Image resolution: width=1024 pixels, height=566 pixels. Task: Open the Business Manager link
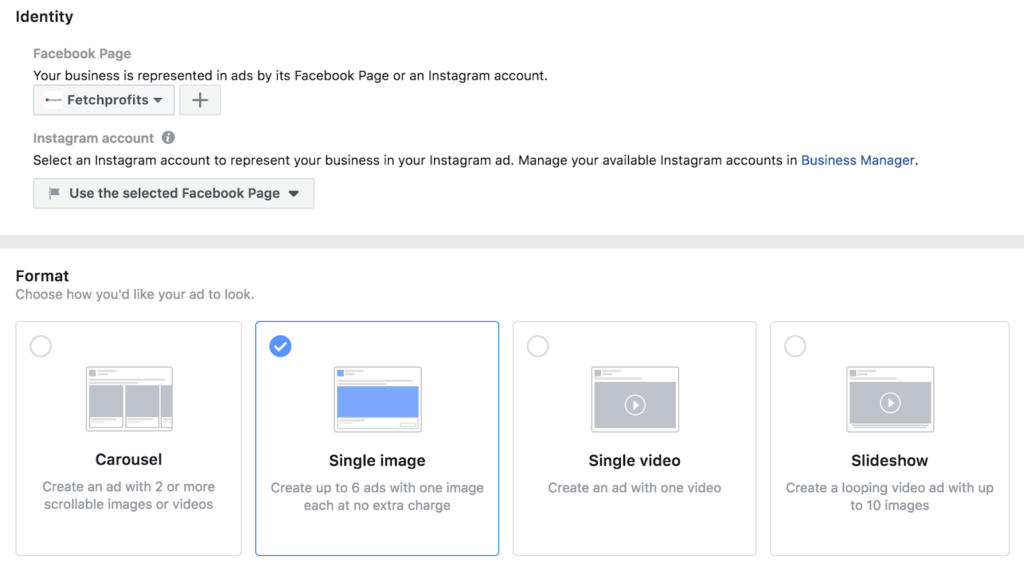point(857,160)
